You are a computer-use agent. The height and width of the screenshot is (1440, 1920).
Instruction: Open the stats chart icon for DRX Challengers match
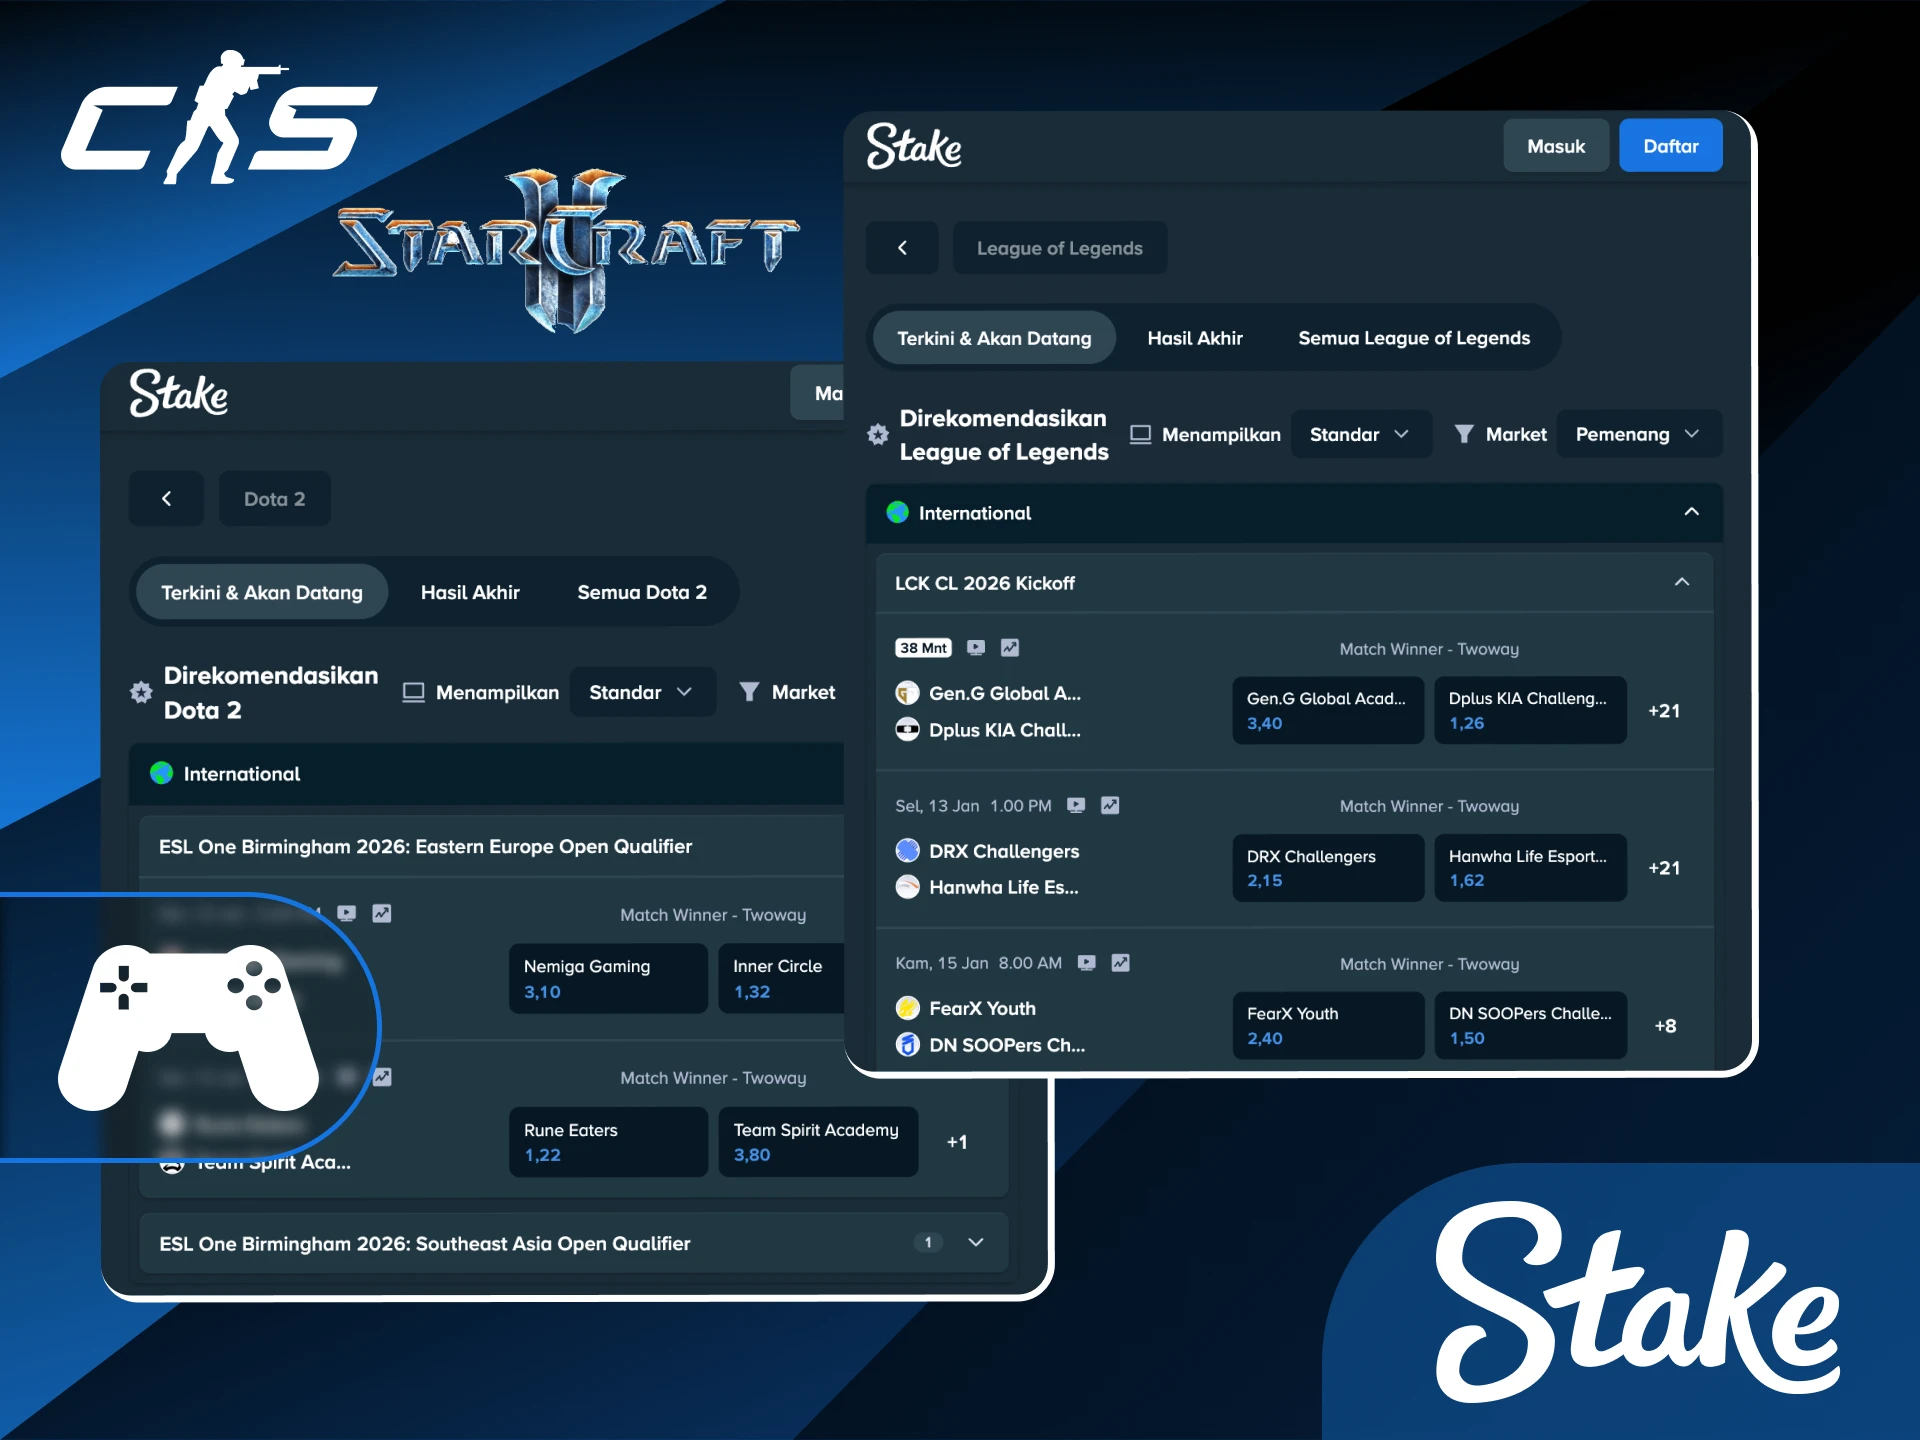tap(1110, 805)
